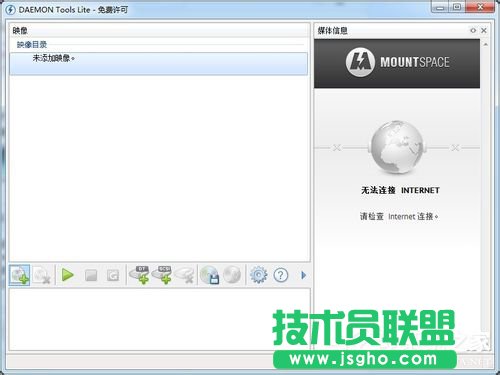Click the '媒体信息' panel title
This screenshot has height=375, width=500.
point(332,31)
